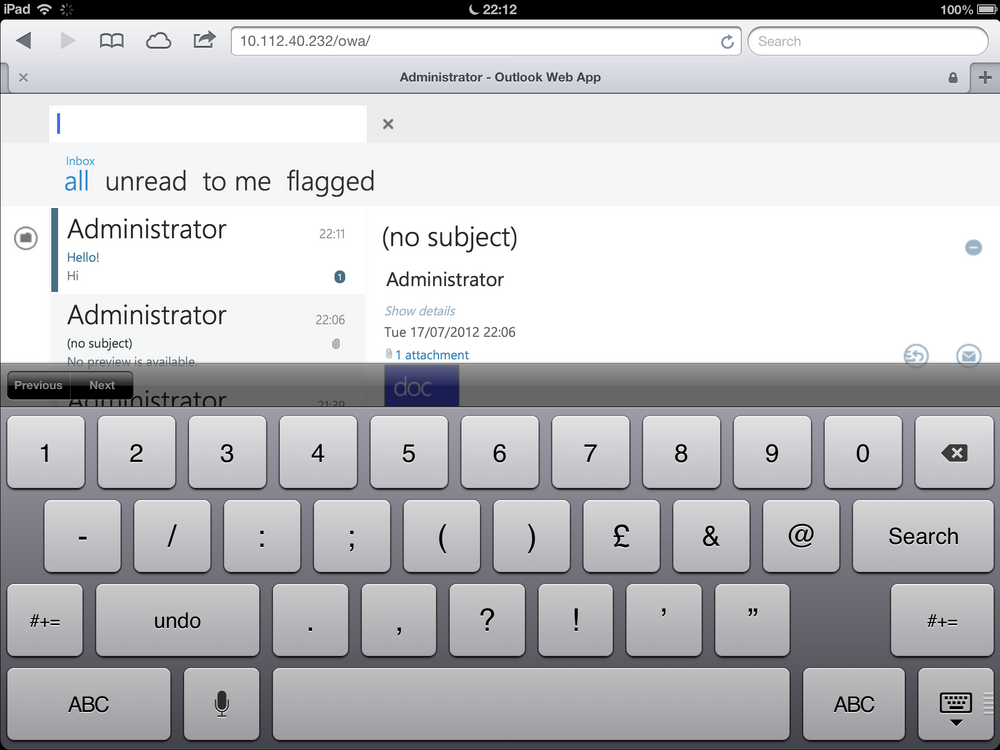The height and width of the screenshot is (750, 1000).
Task: Tap the right #+= symbols key
Action: (942, 621)
